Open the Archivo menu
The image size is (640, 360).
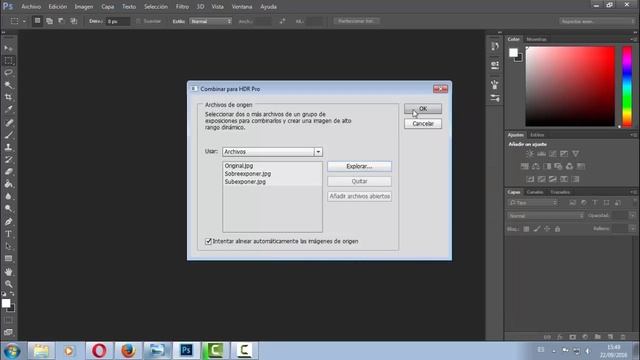pyautogui.click(x=31, y=7)
